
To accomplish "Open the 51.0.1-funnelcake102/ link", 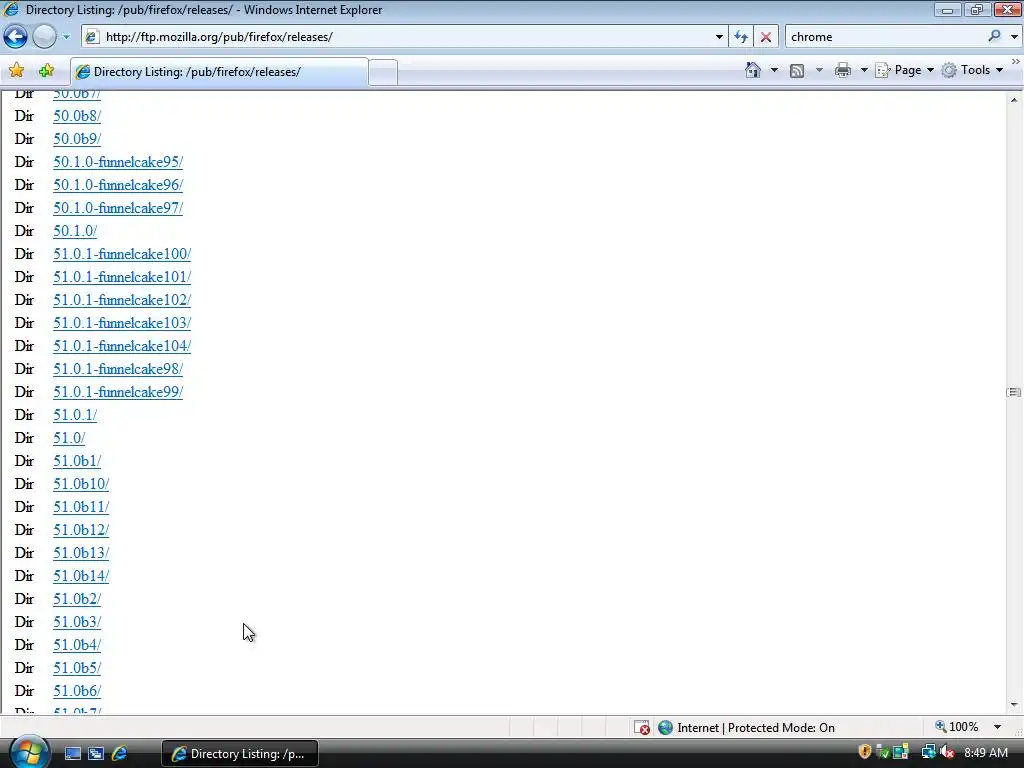I will tap(122, 300).
